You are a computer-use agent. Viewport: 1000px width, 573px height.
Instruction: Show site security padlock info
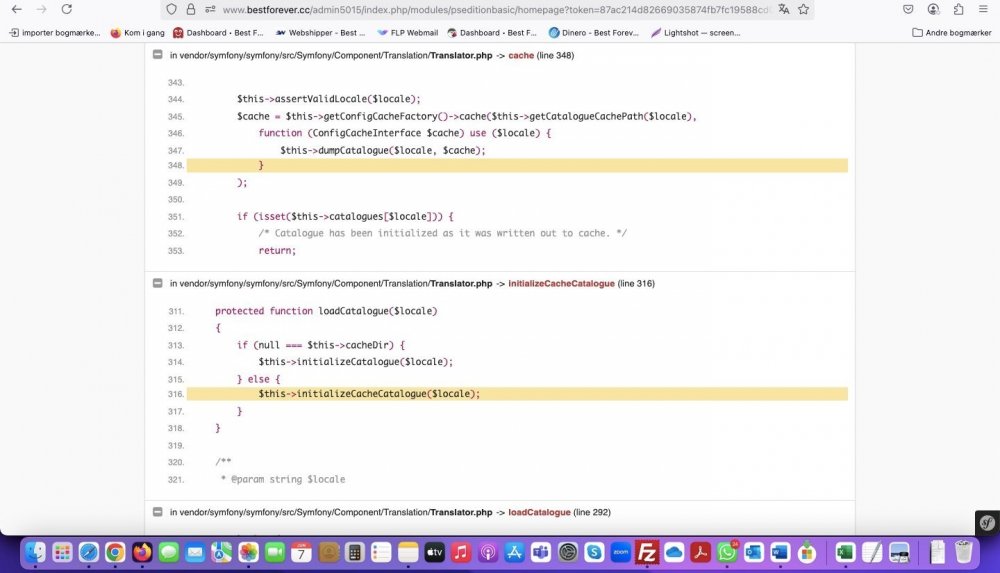[191, 10]
